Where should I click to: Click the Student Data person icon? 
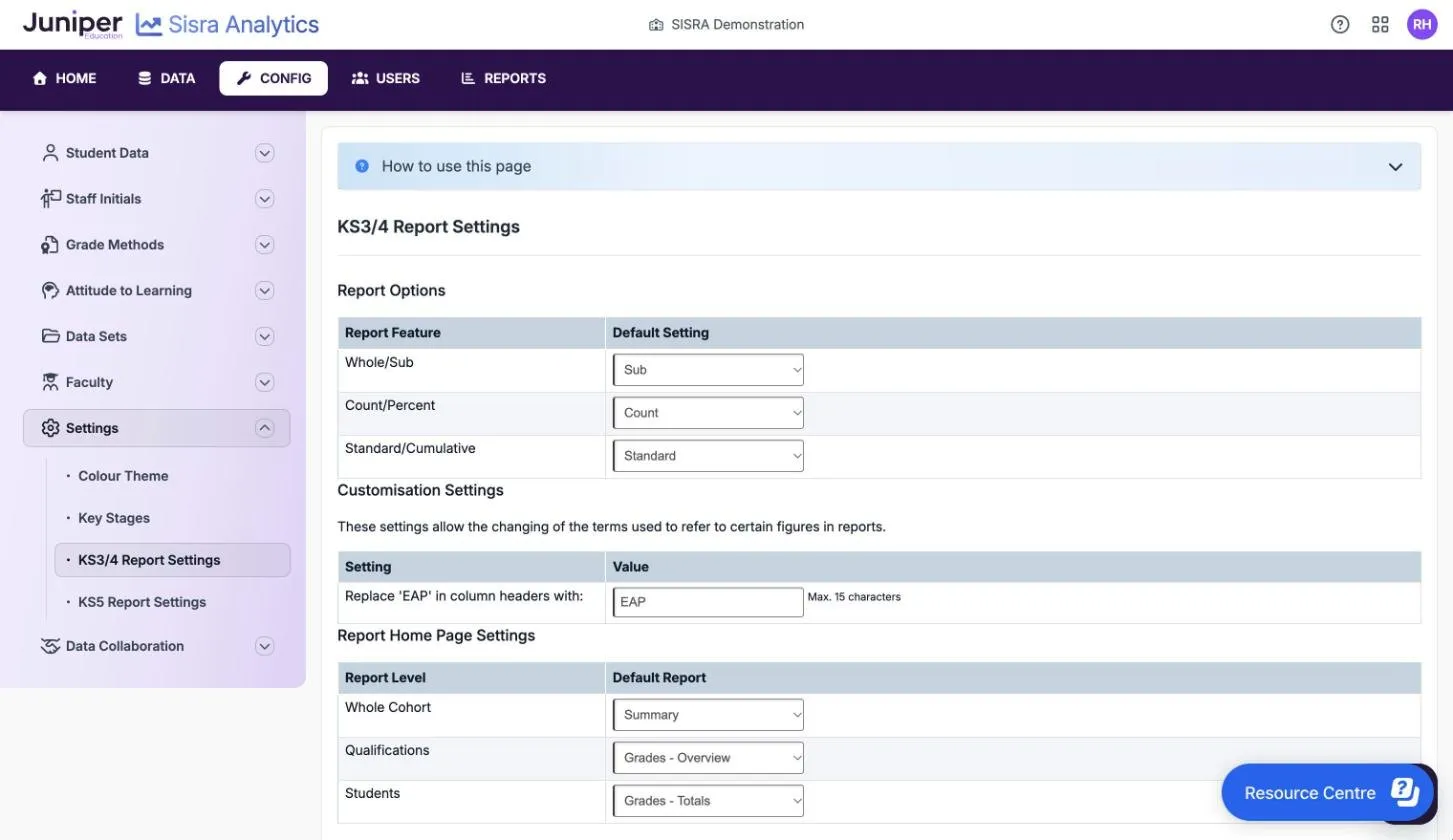pyautogui.click(x=50, y=153)
